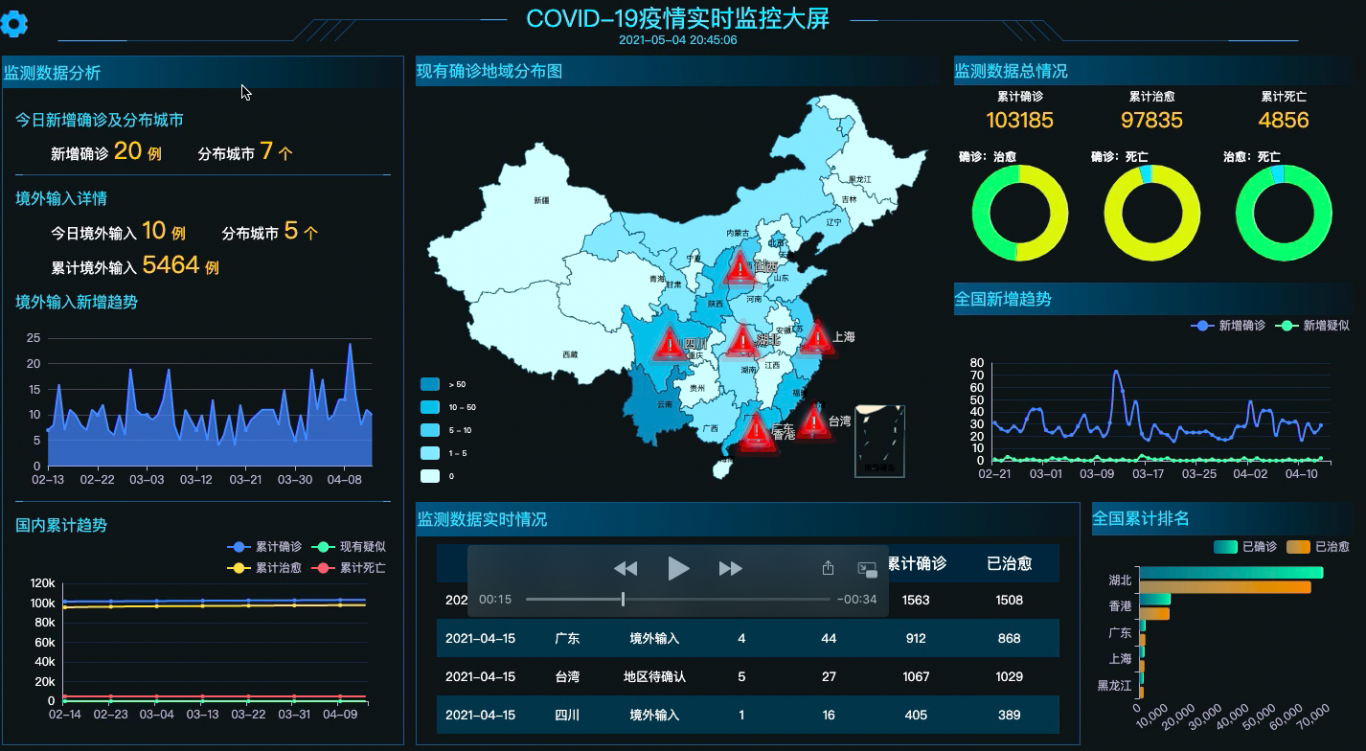Click the rewind button in video controls

click(x=625, y=568)
